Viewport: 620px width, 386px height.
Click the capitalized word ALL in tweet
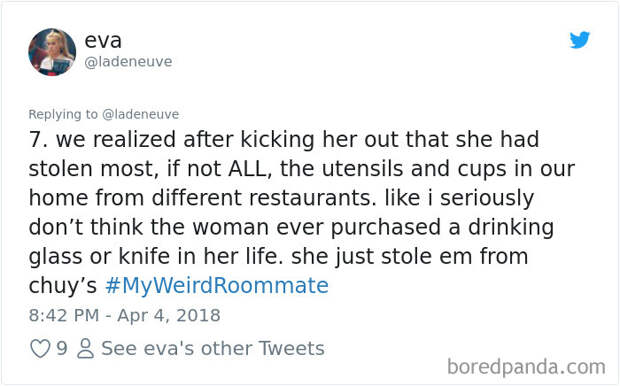pos(248,169)
